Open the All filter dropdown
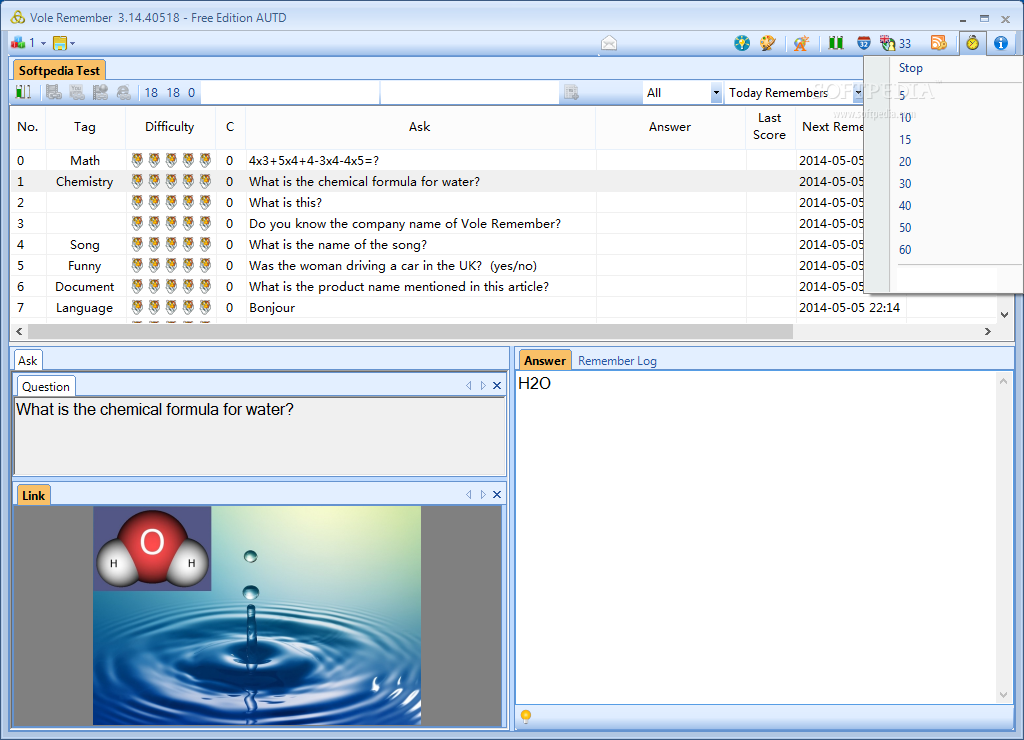Viewport: 1024px width, 740px height. pyautogui.click(x=716, y=93)
